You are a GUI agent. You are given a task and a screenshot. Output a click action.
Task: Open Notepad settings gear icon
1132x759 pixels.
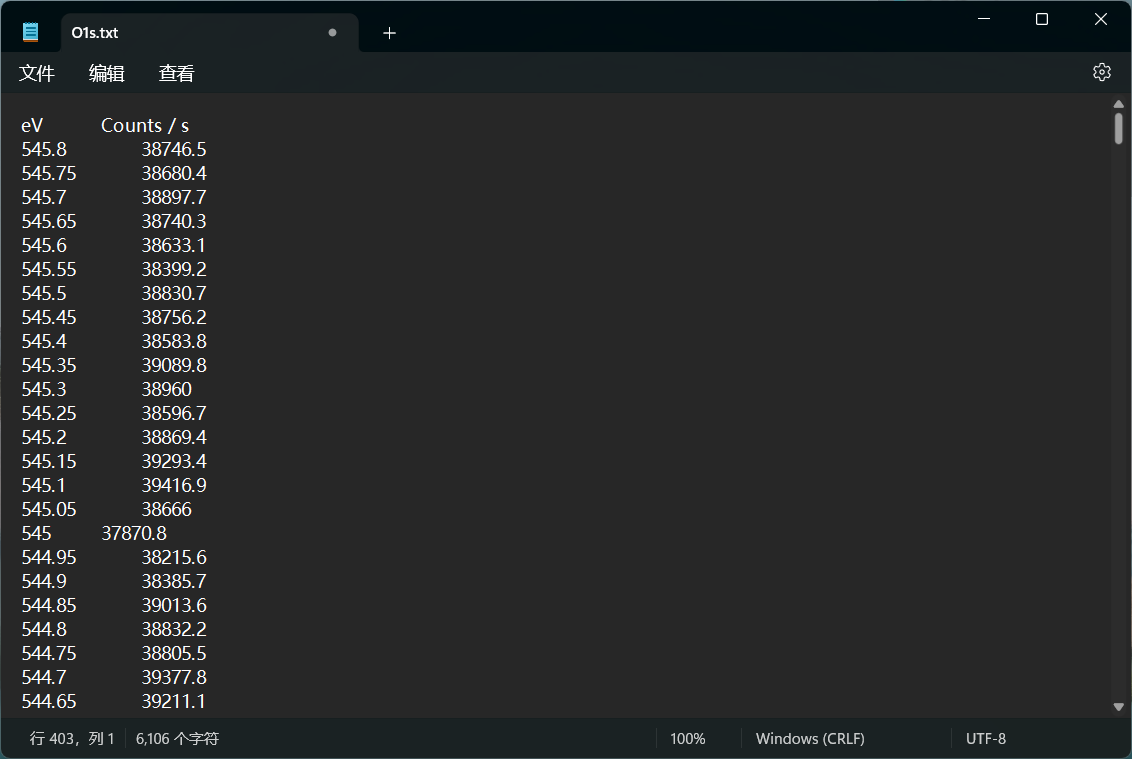(1101, 72)
